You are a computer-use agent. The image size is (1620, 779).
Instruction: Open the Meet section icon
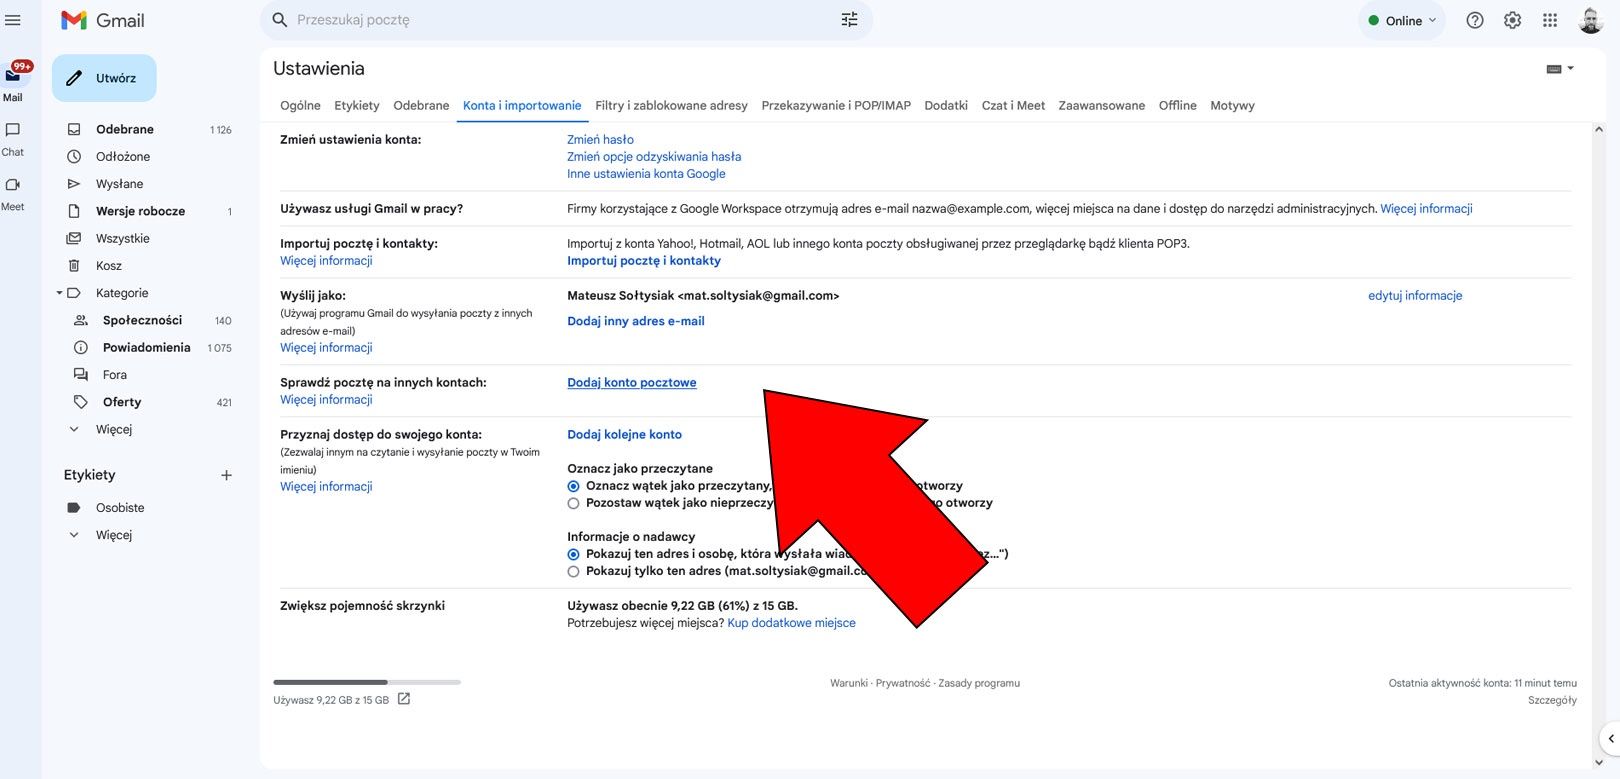click(x=13, y=185)
